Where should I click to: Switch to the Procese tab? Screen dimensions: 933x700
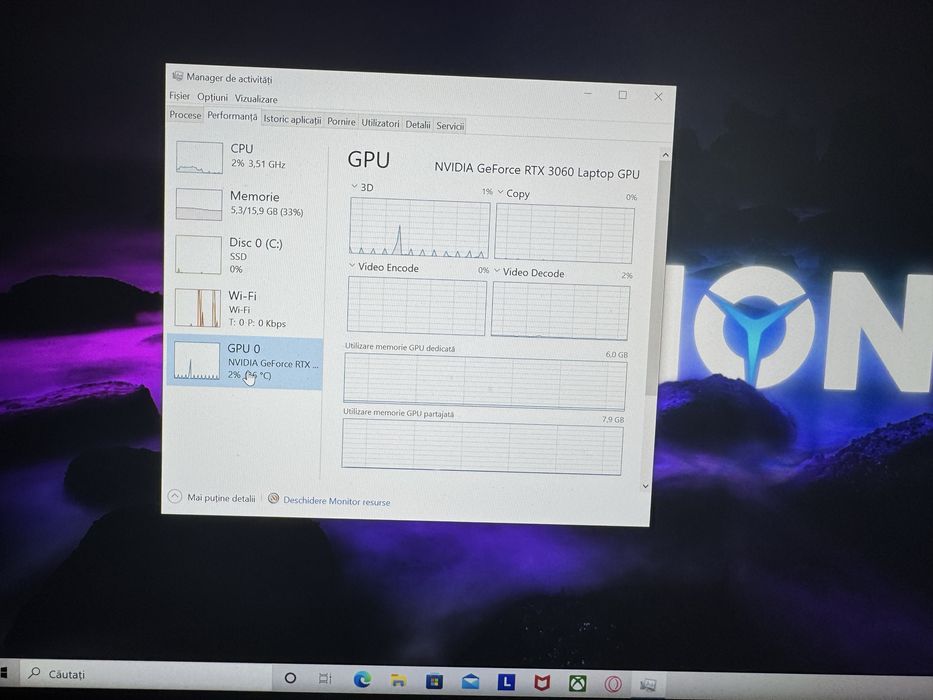(185, 114)
